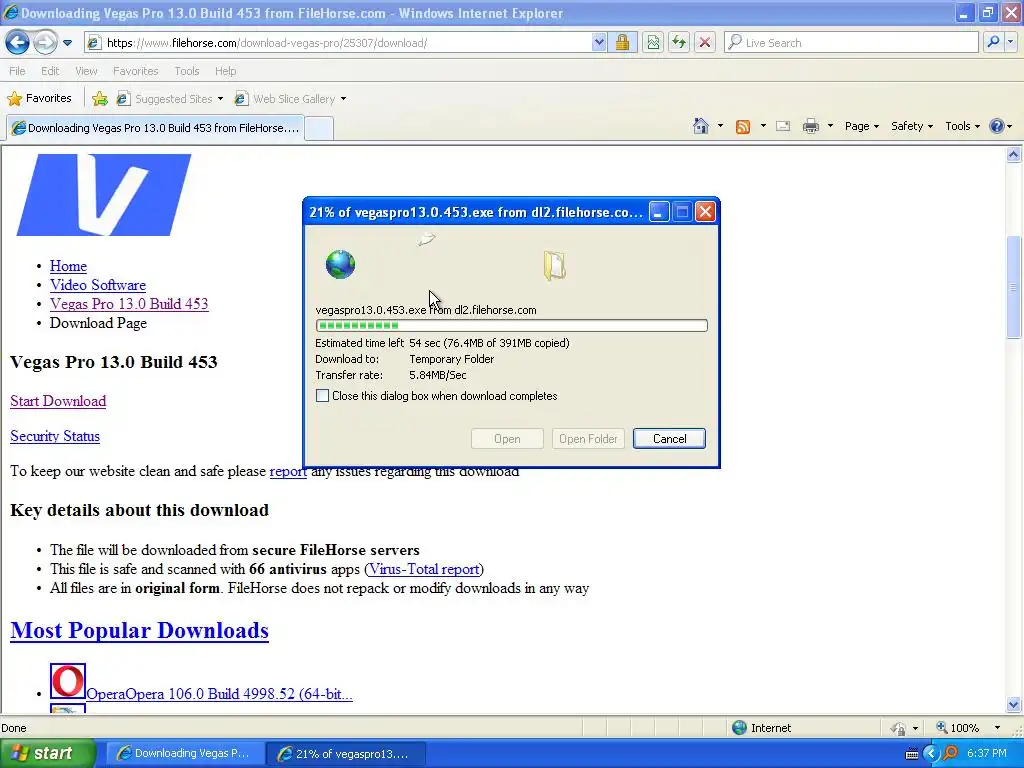This screenshot has width=1024, height=768.
Task: Click the folder icon in download dialog
Action: [554, 266]
